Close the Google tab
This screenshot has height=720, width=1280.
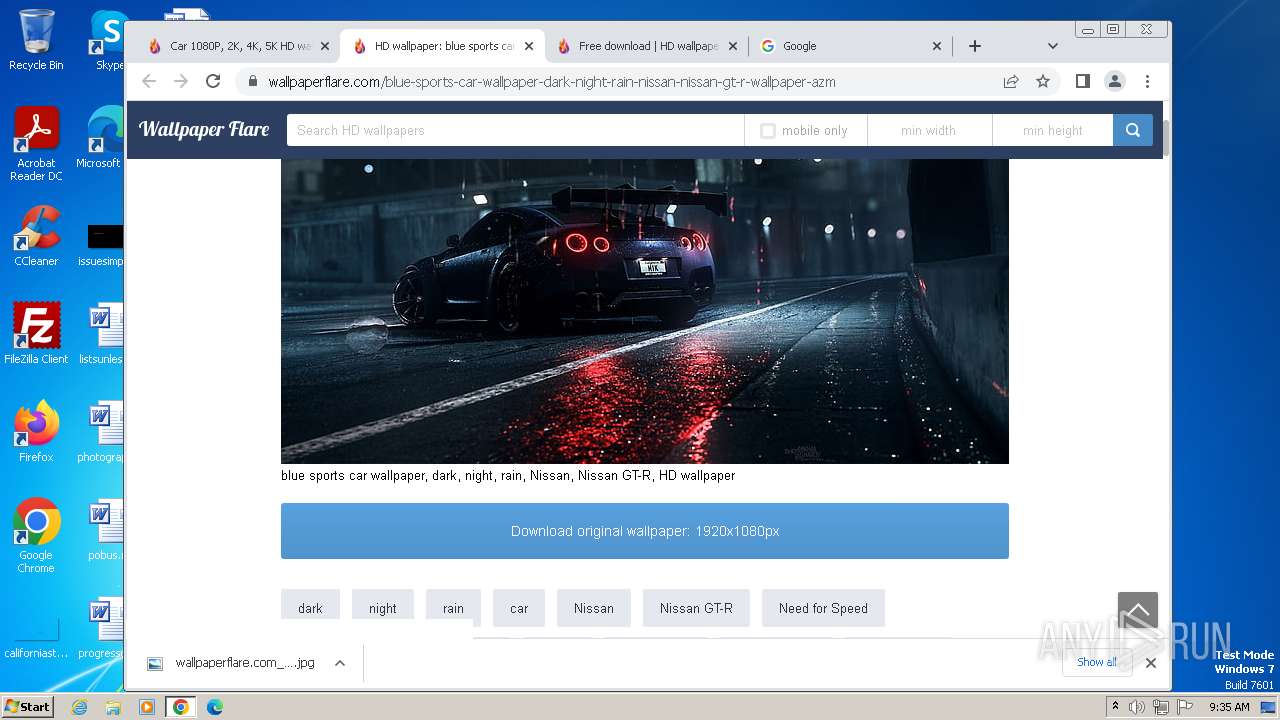click(x=937, y=46)
